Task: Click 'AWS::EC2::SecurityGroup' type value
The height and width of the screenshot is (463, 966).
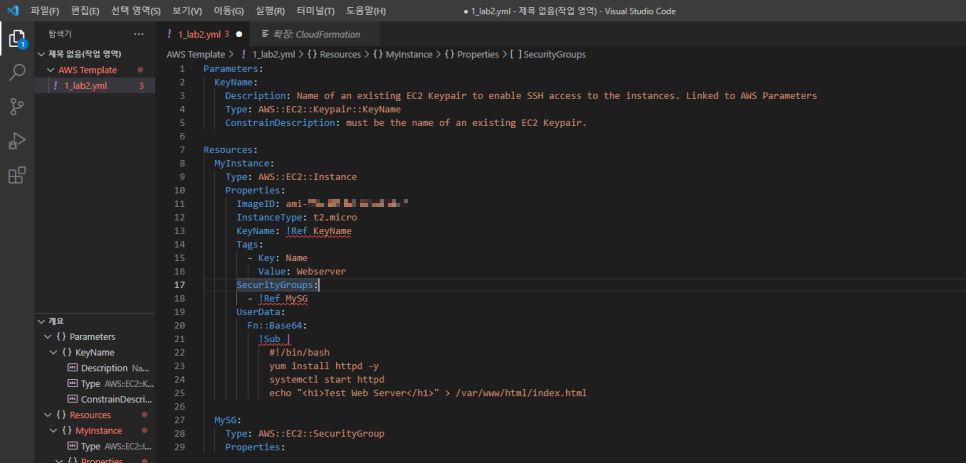Action: [x=321, y=433]
